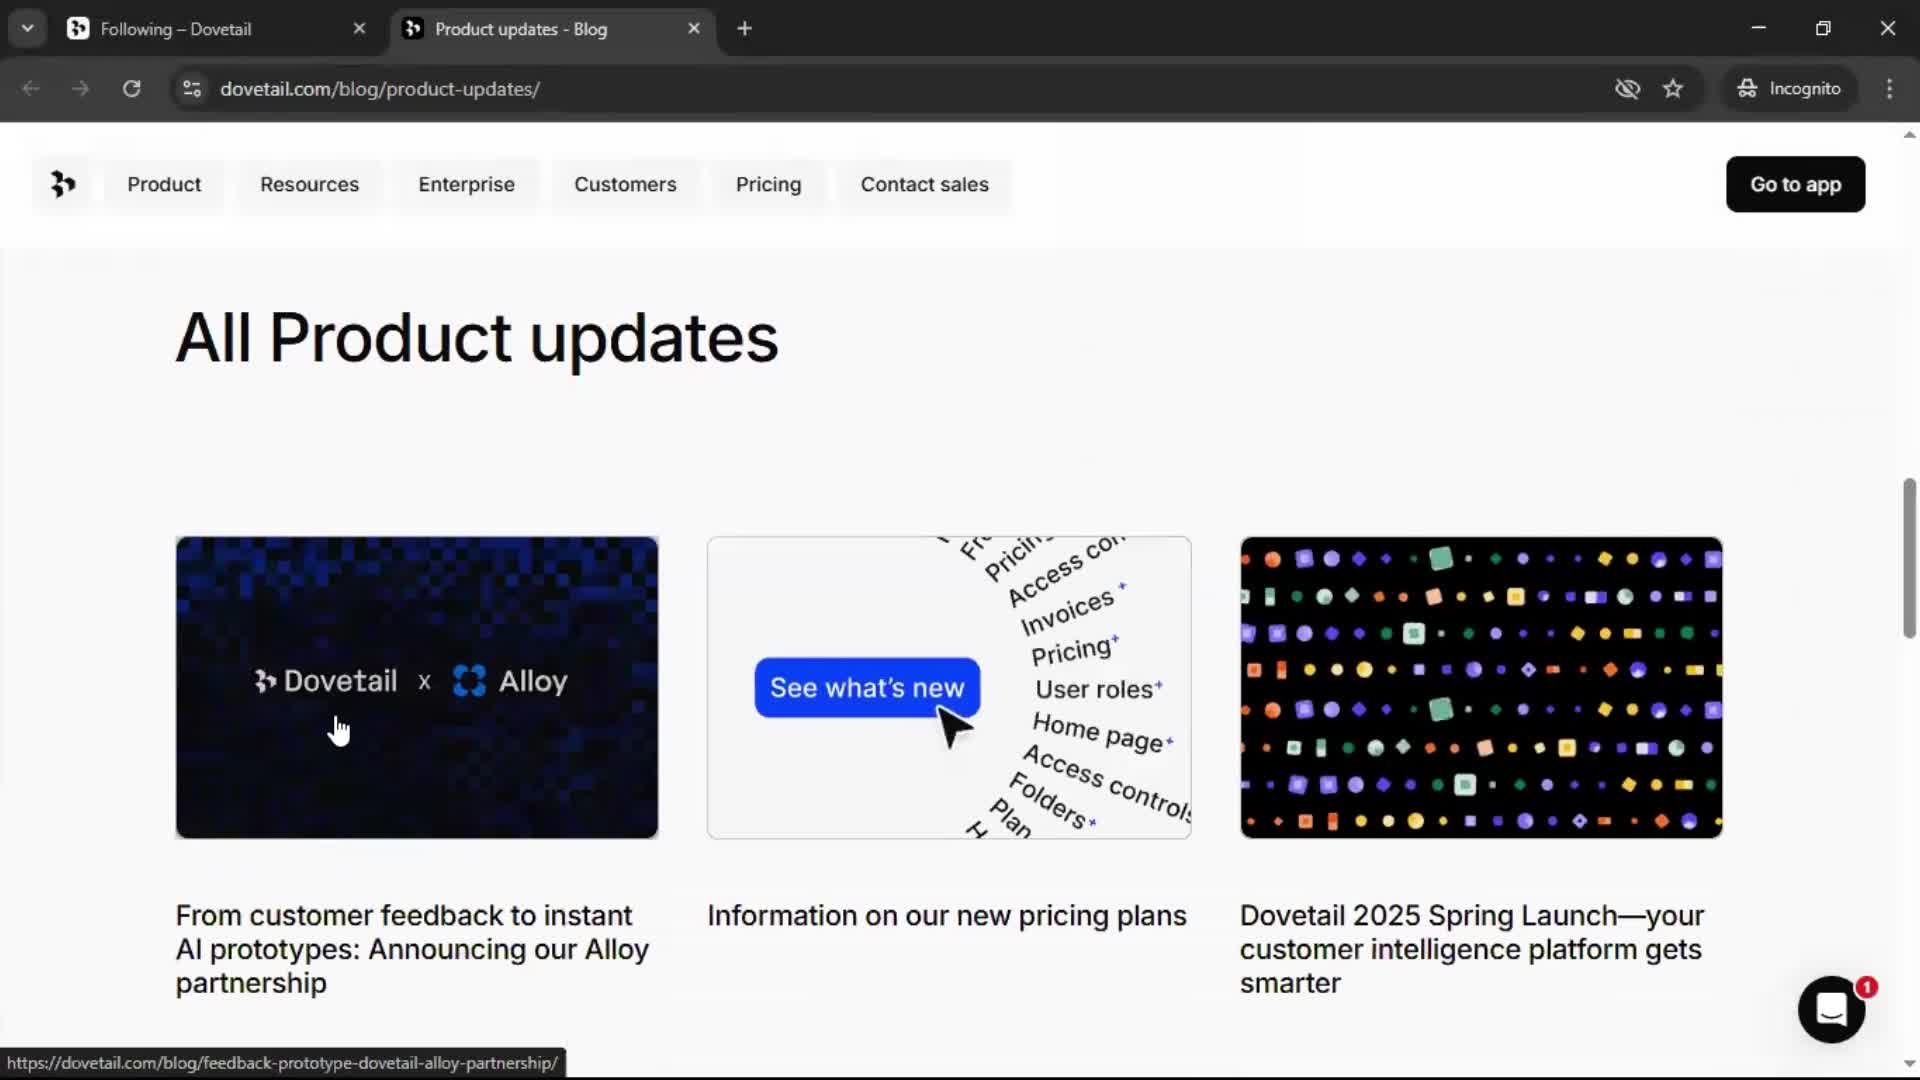Open the Information on our new pricing plans link
This screenshot has height=1080, width=1920.
click(946, 916)
